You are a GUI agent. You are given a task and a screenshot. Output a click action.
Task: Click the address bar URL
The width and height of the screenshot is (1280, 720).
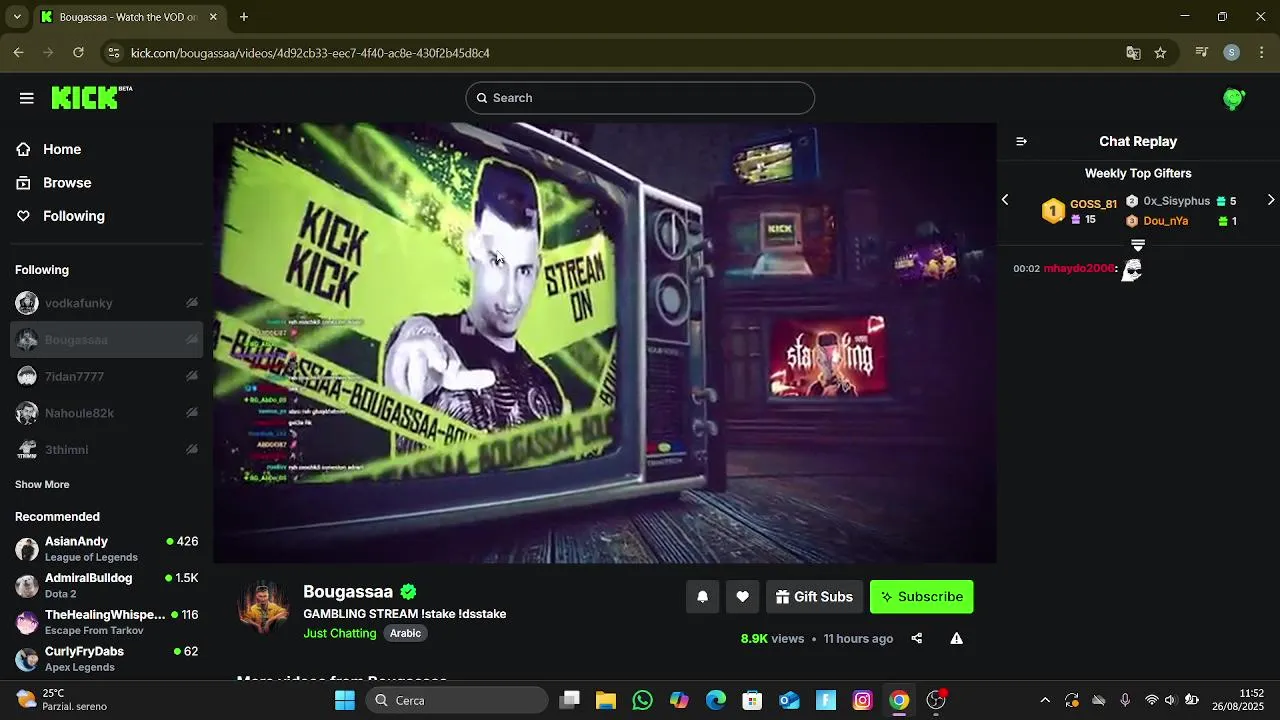click(310, 53)
